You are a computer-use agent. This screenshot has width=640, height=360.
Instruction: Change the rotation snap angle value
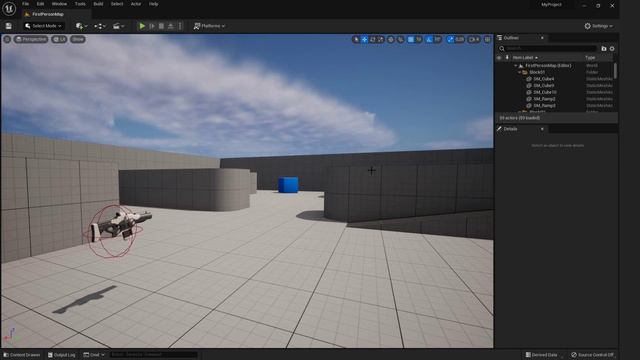[x=438, y=39]
